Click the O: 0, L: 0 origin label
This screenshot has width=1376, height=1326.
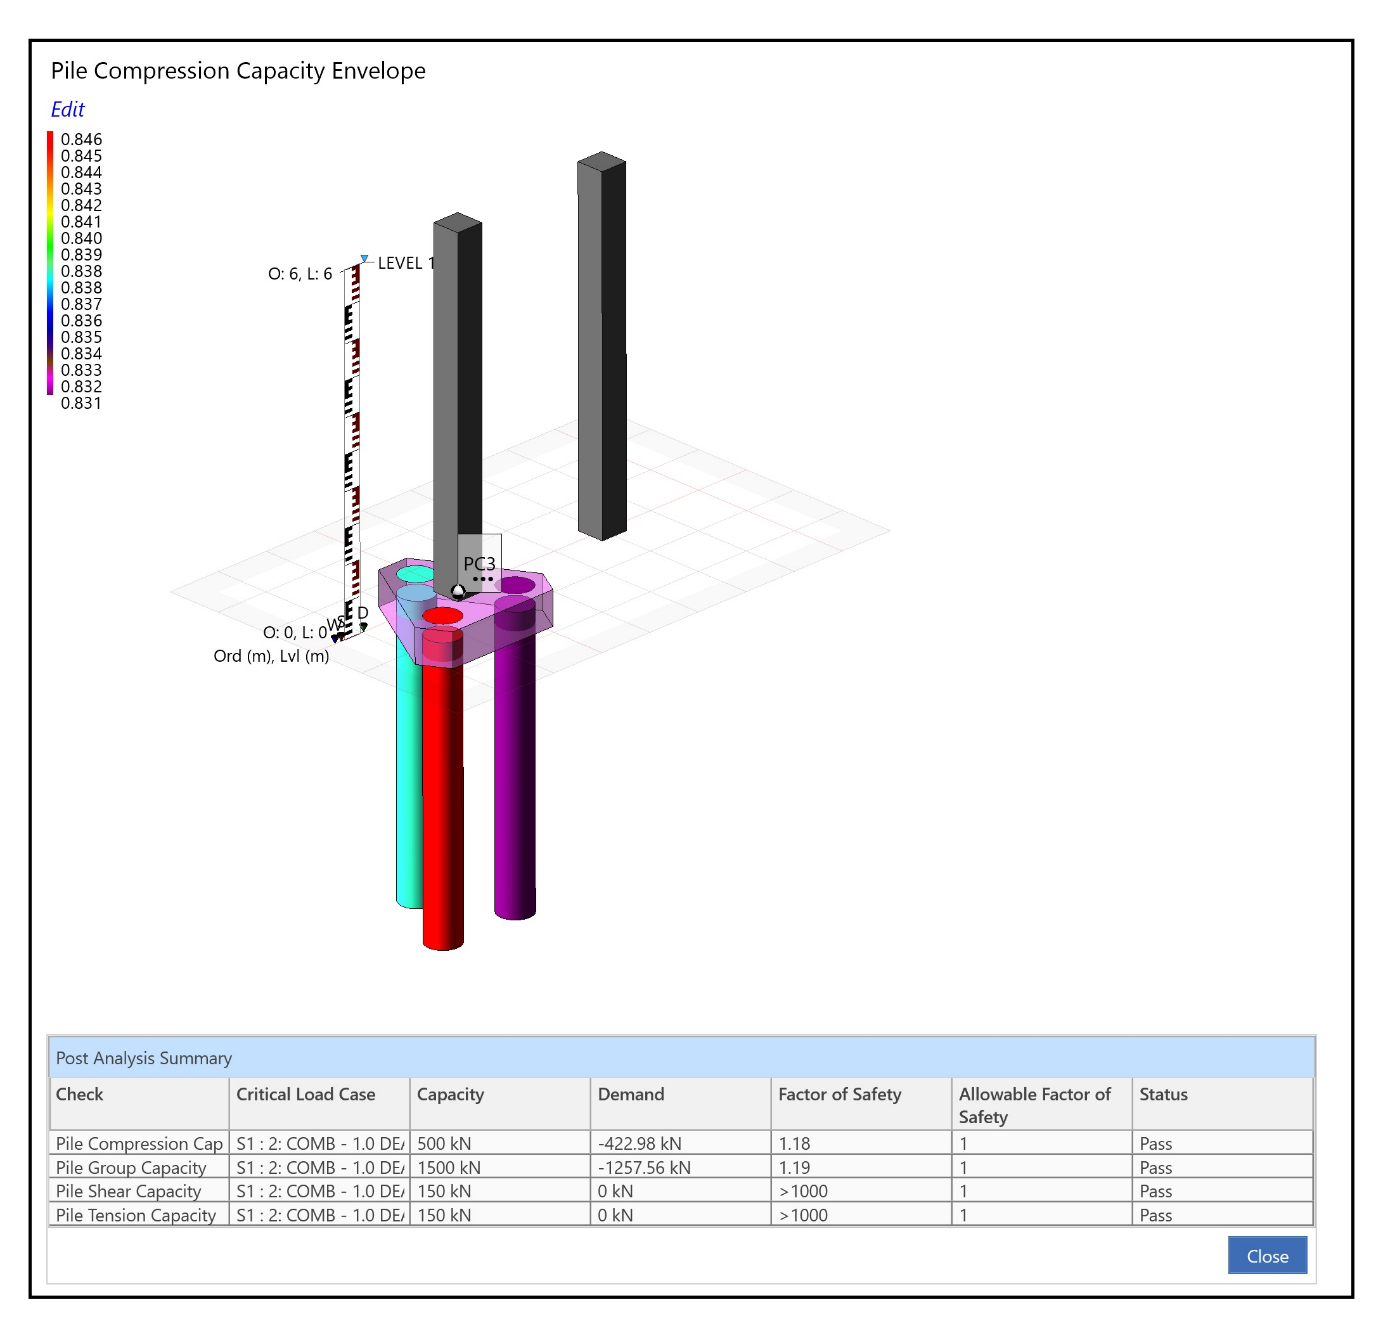click(x=294, y=633)
